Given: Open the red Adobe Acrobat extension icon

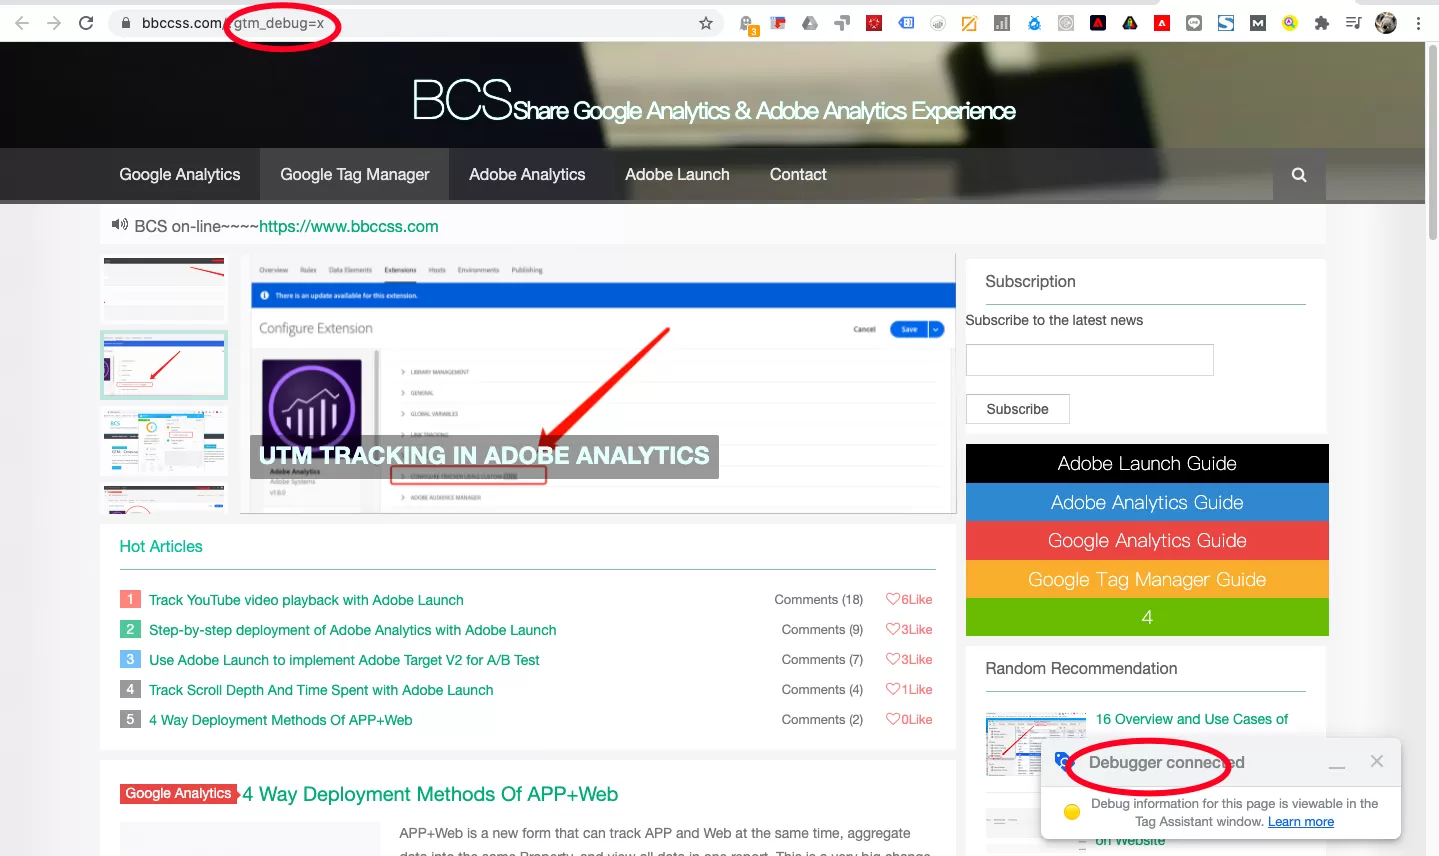Looking at the screenshot, I should [x=1162, y=23].
